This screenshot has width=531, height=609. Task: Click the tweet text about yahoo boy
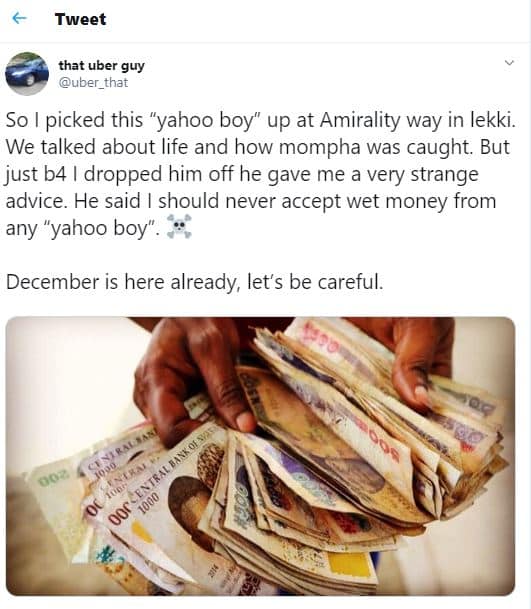(x=260, y=174)
